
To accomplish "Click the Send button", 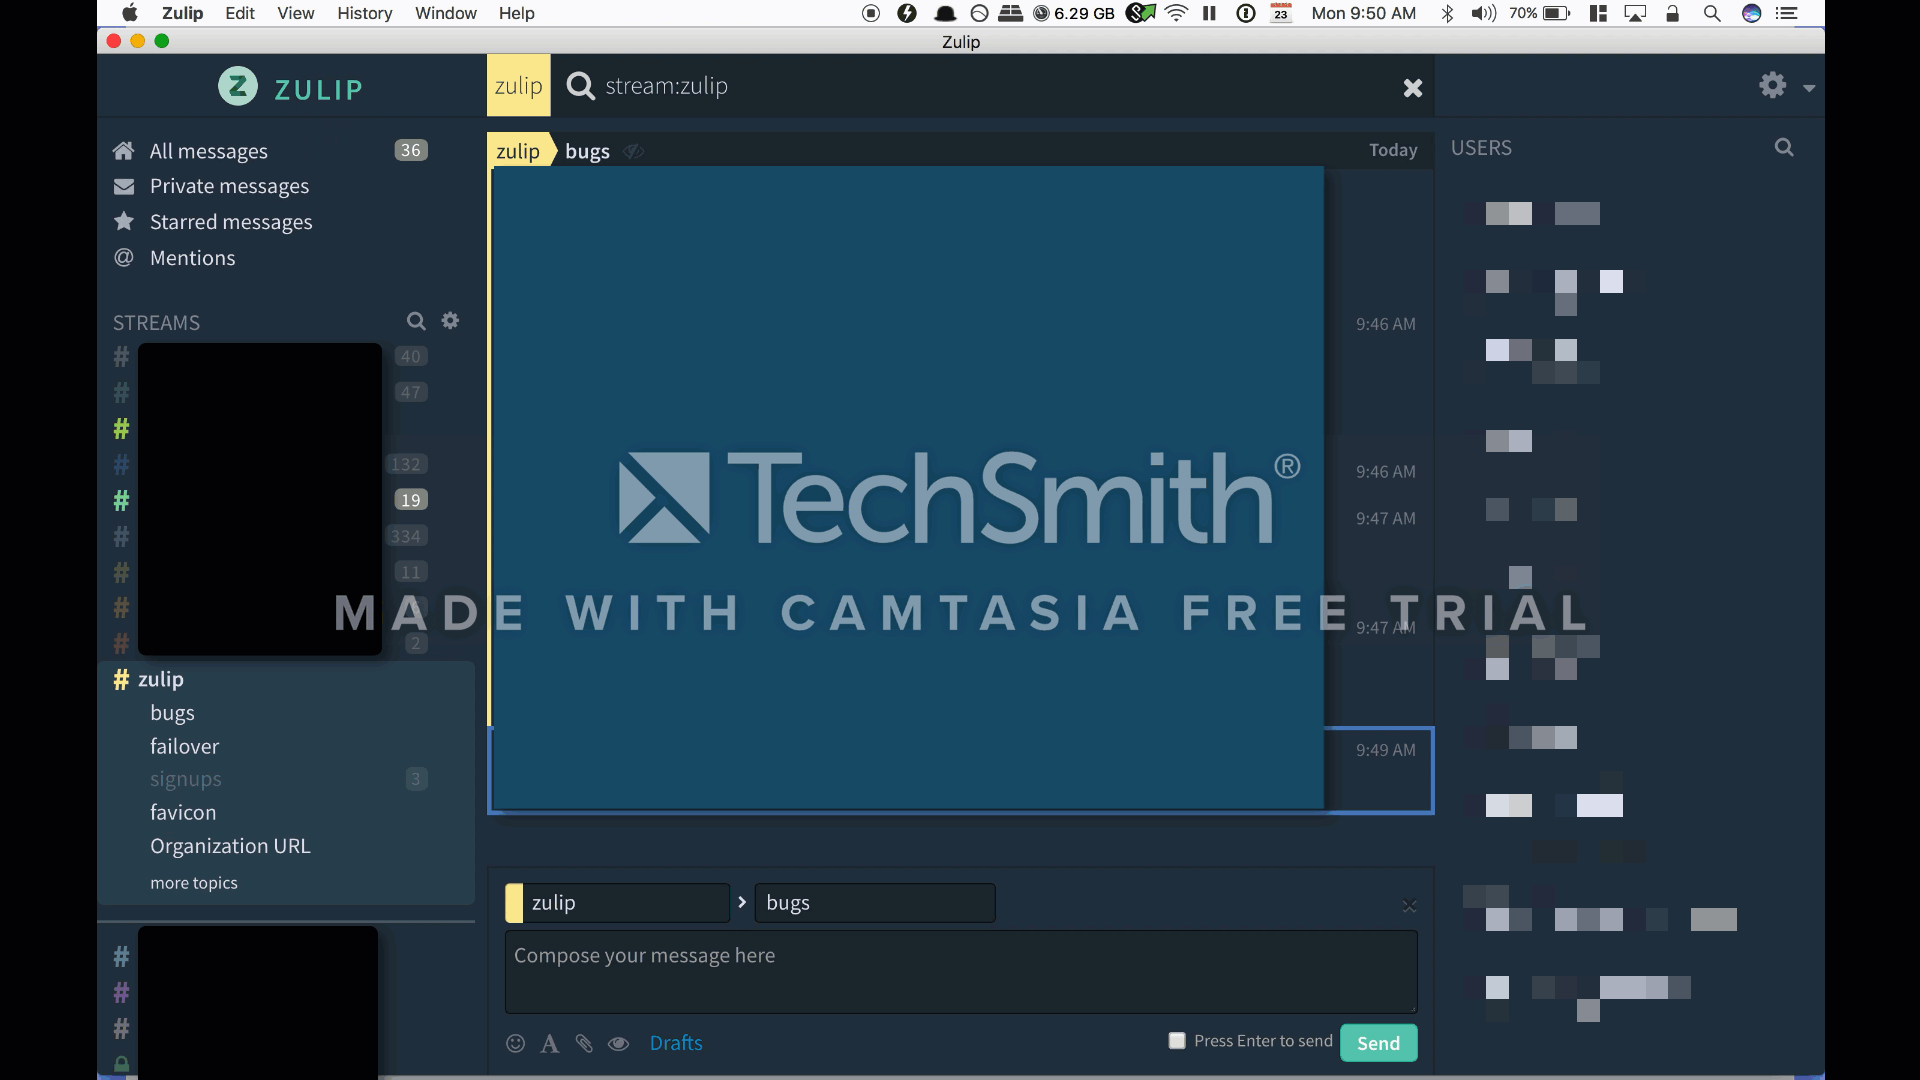I will pos(1378,1043).
